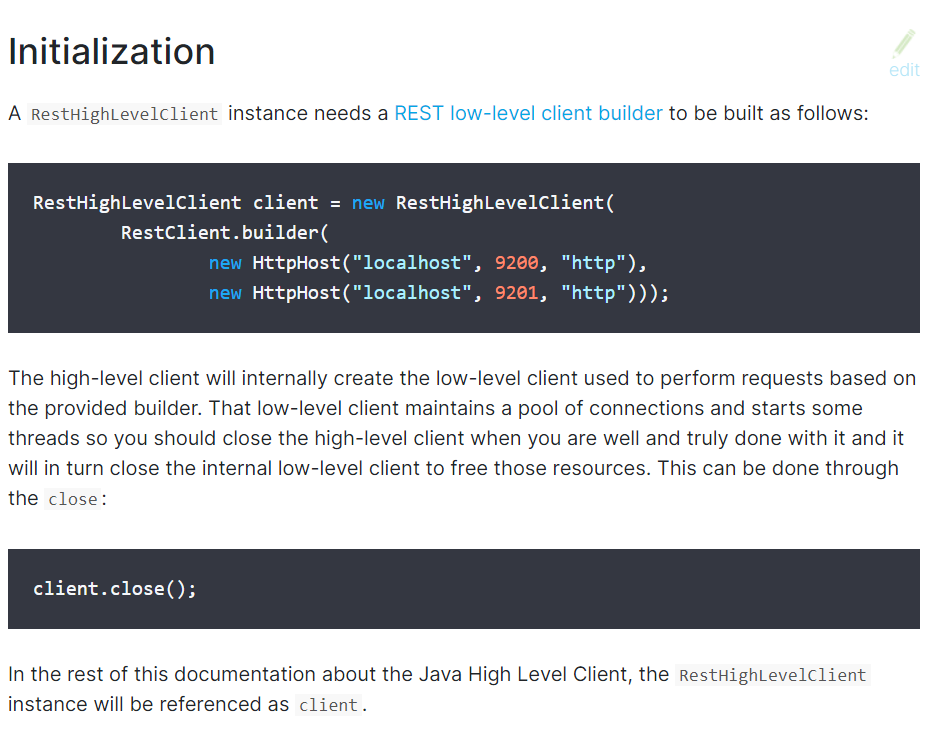The width and height of the screenshot is (934, 729).
Task: Click the RestClient.builder( code line
Action: (x=225, y=232)
